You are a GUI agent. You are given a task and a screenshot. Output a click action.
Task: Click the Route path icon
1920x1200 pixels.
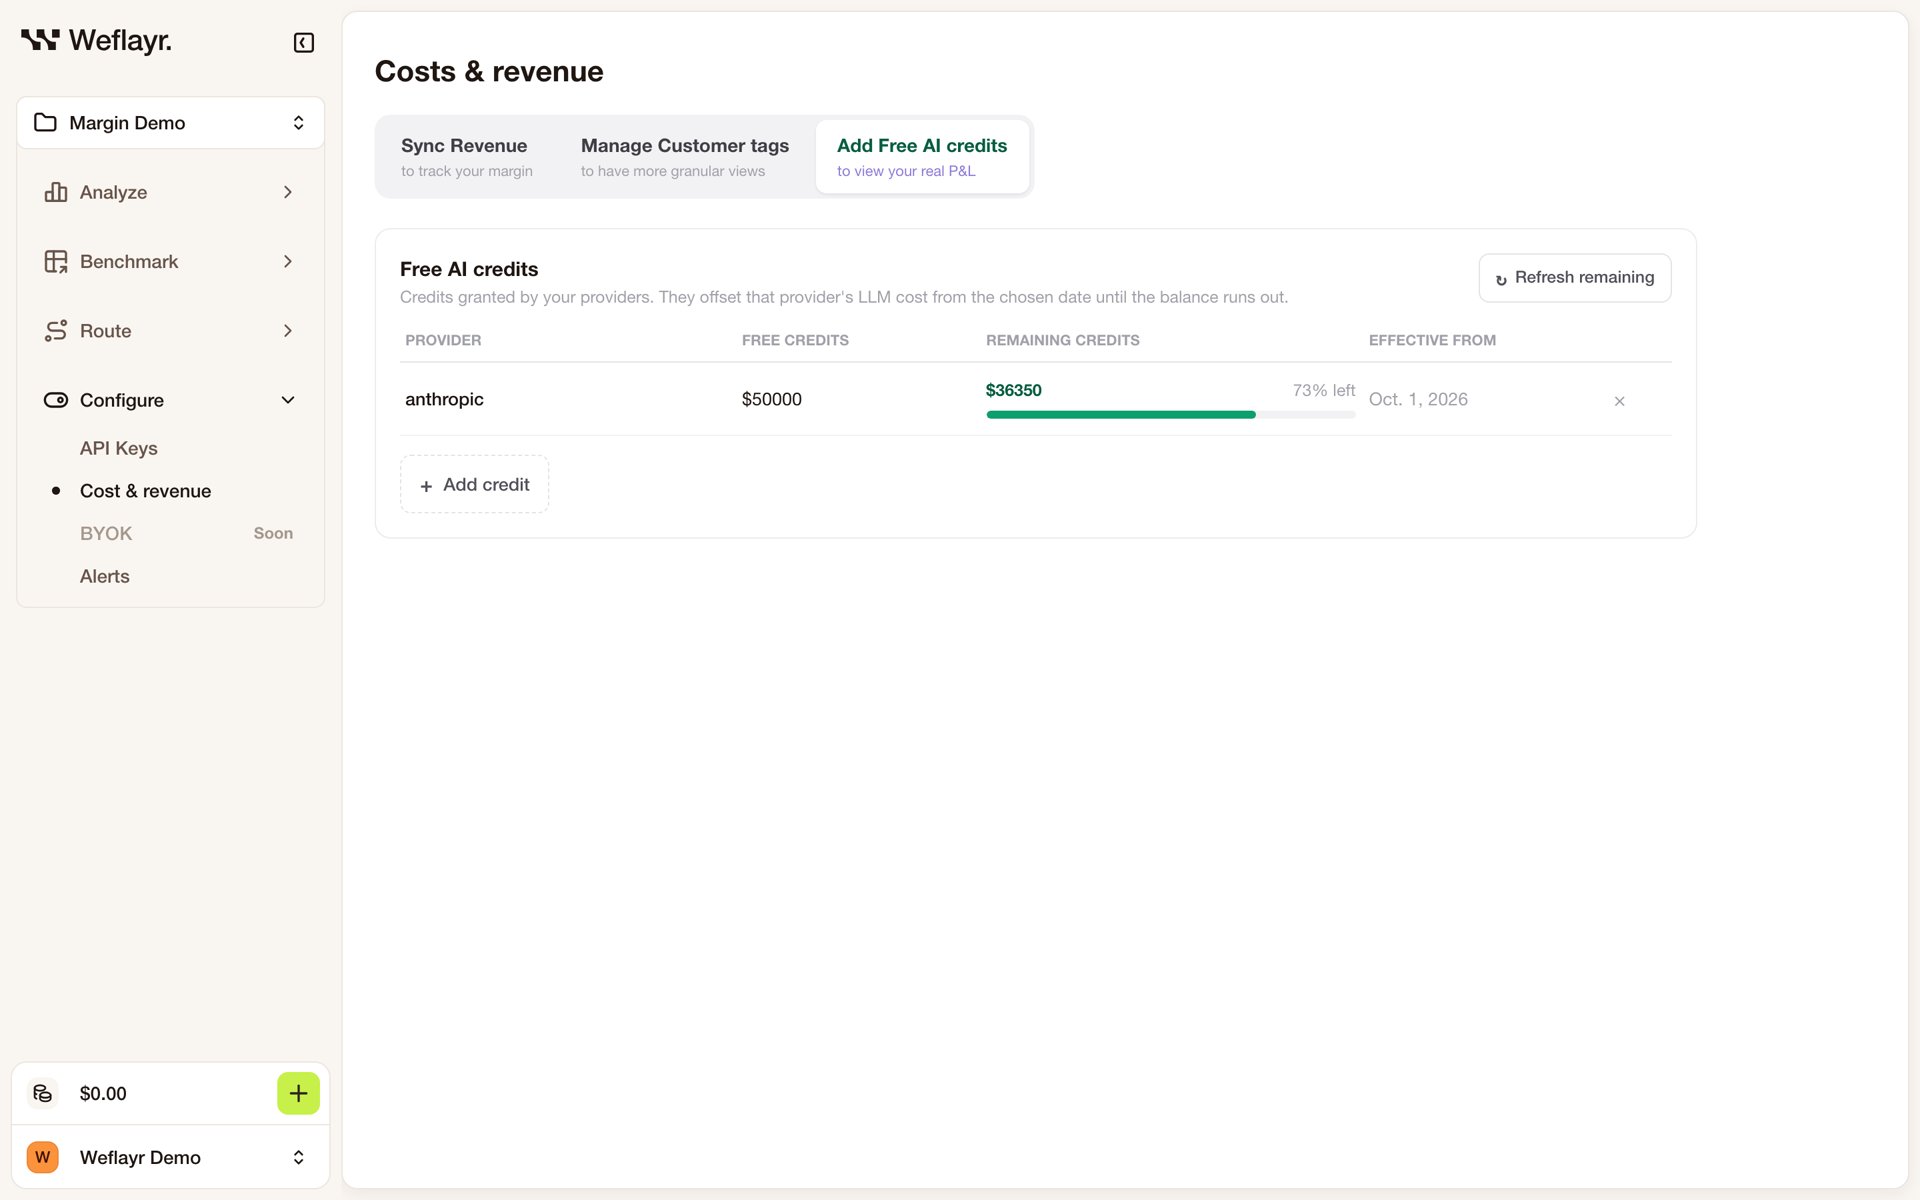[56, 331]
